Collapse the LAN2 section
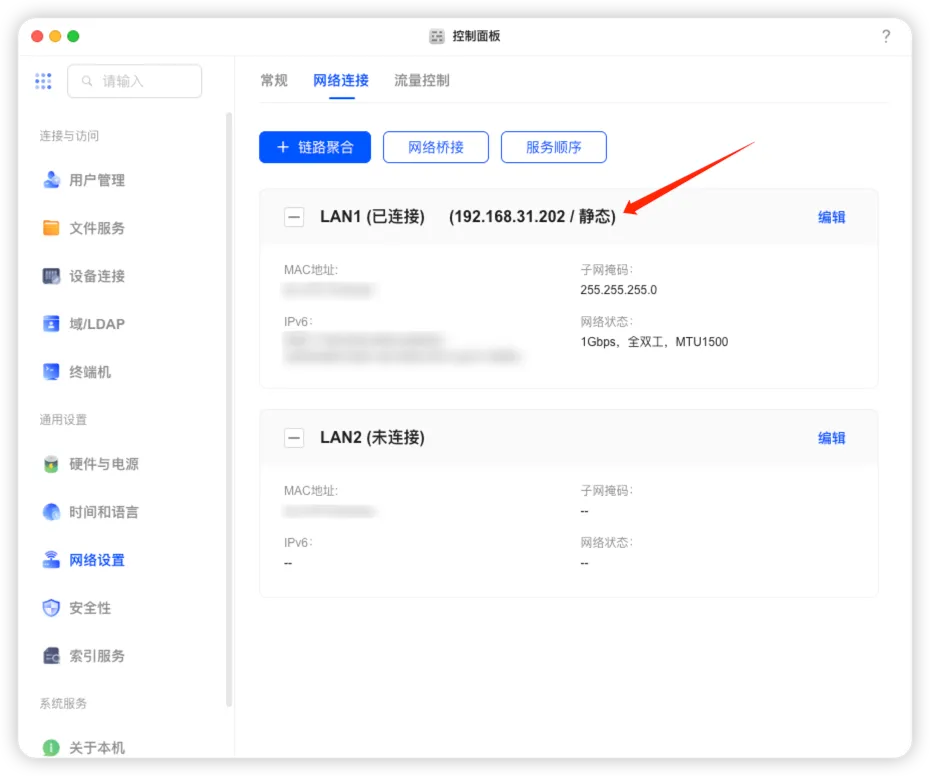Screen dimensions: 930x776 pyautogui.click(x=294, y=438)
